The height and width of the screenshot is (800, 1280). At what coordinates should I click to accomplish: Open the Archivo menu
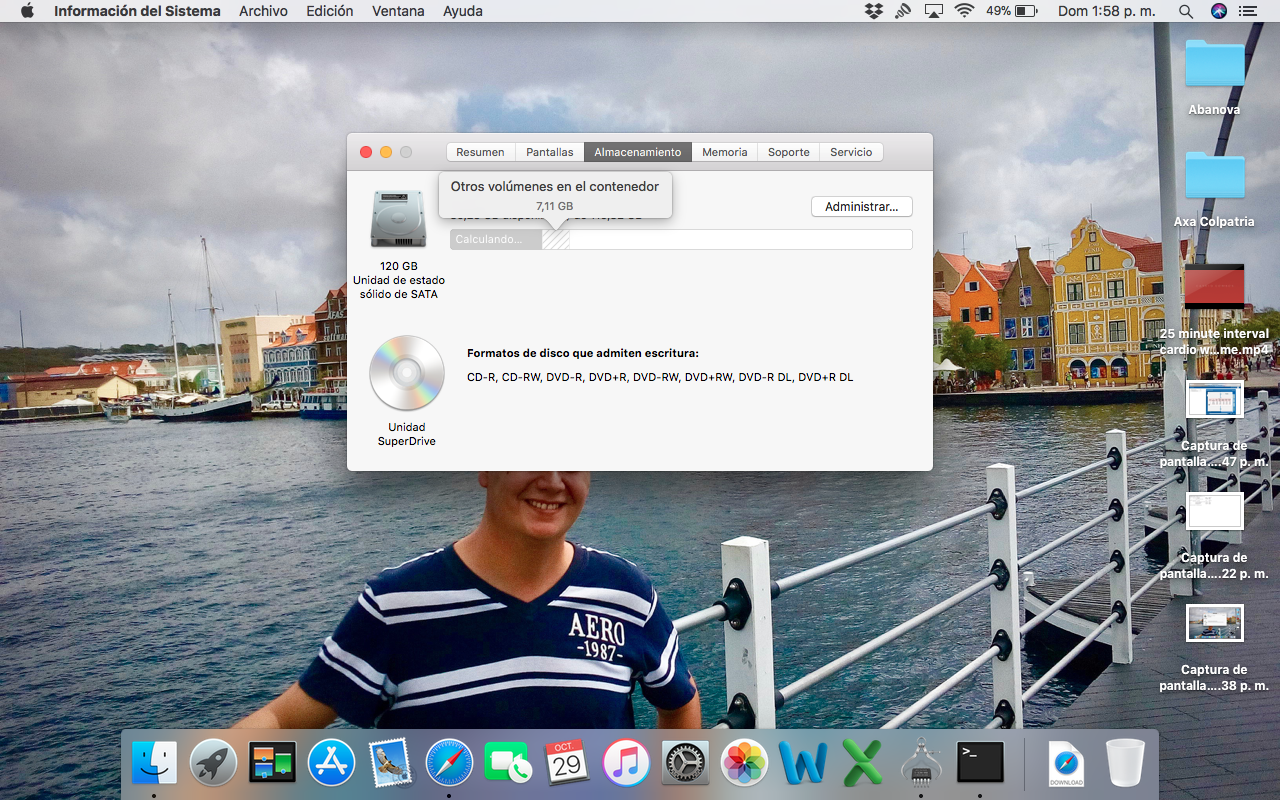(263, 11)
